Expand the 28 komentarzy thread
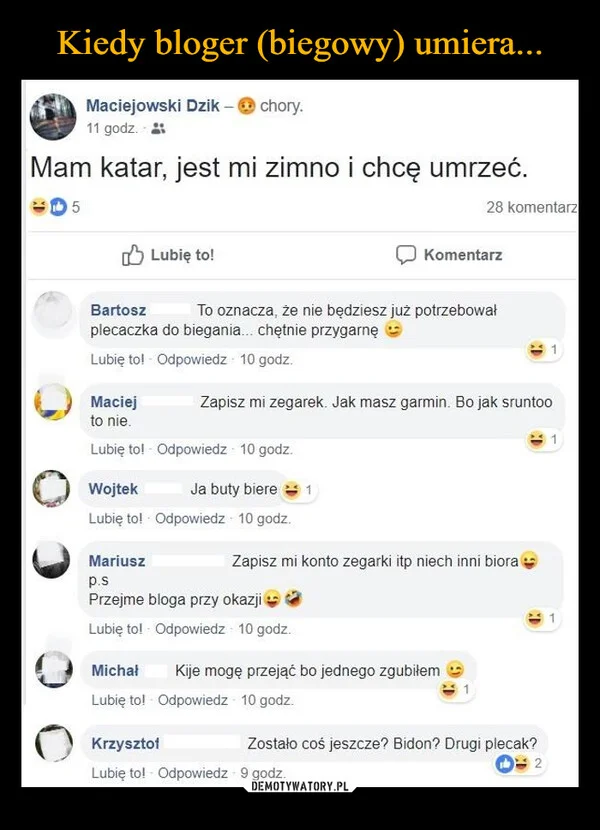This screenshot has width=600, height=830. pyautogui.click(x=526, y=206)
